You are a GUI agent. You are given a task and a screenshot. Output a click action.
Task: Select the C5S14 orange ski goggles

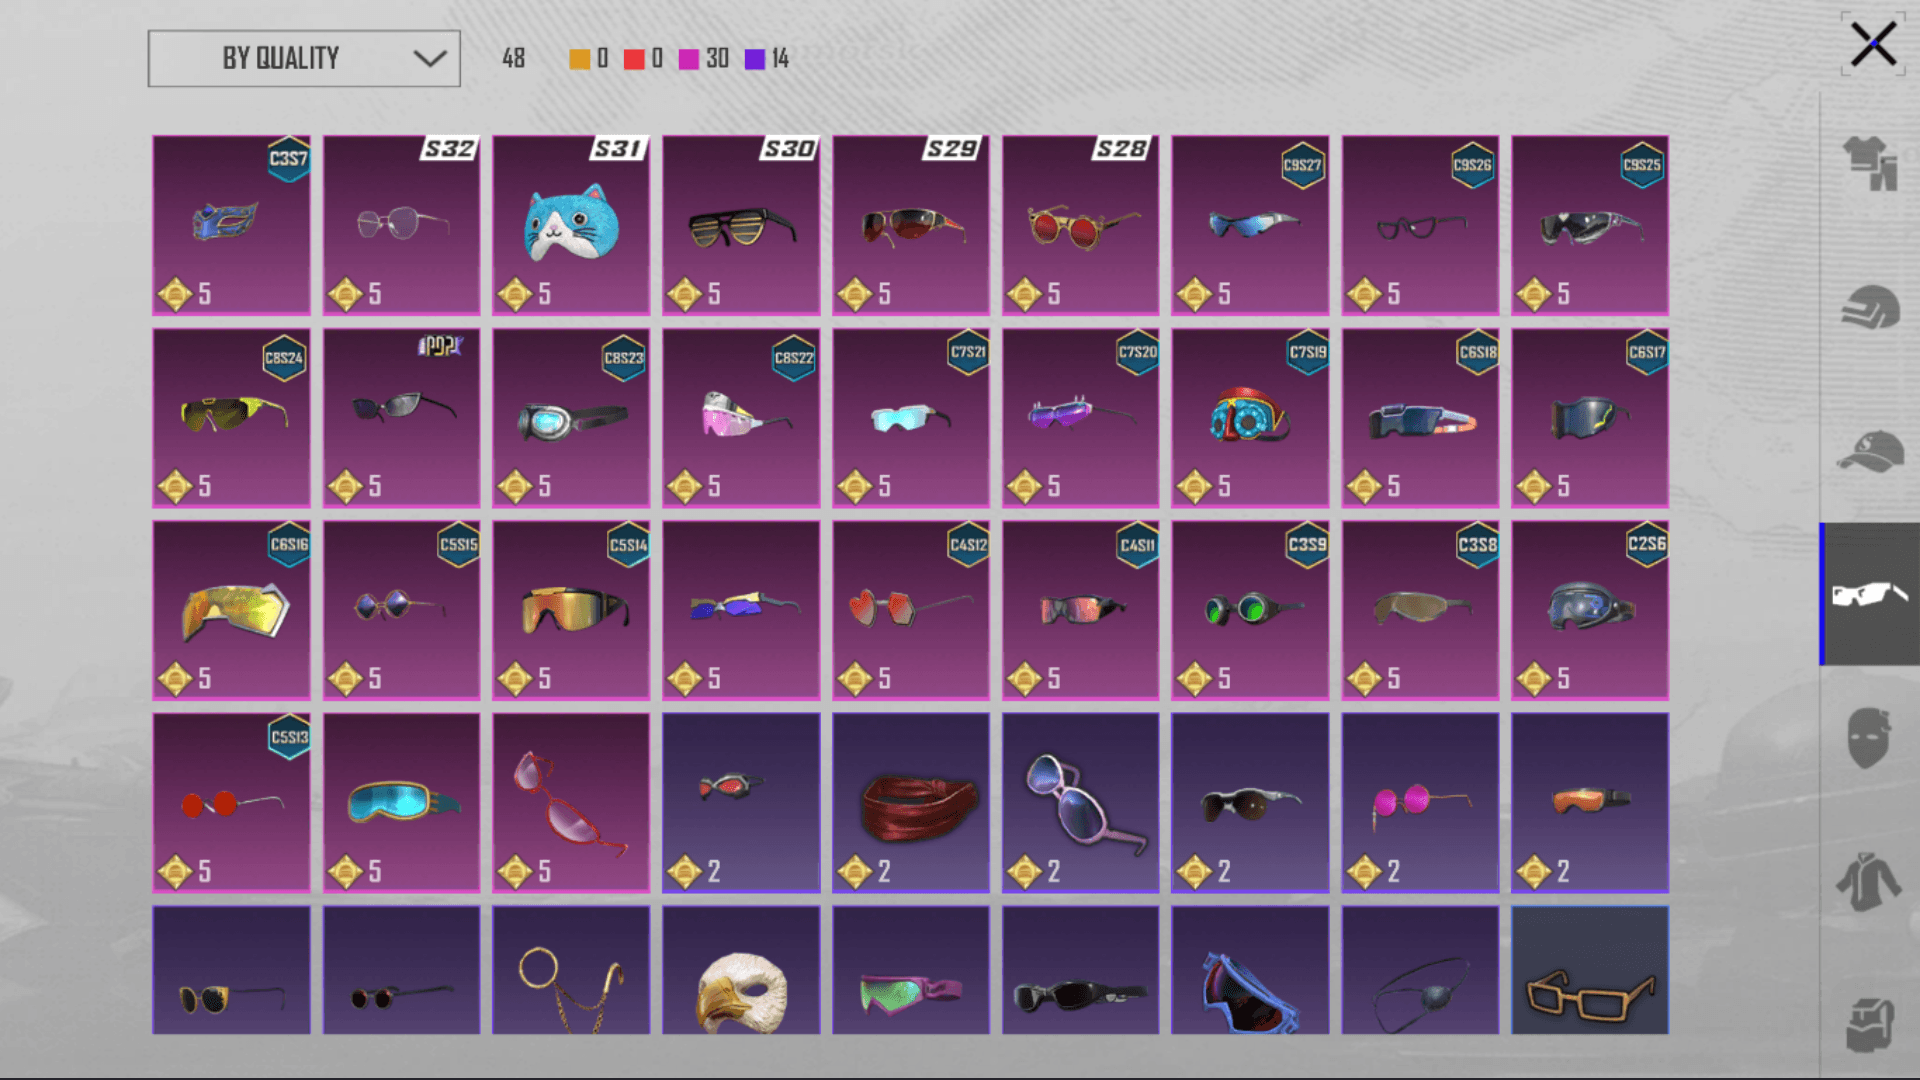click(x=571, y=610)
